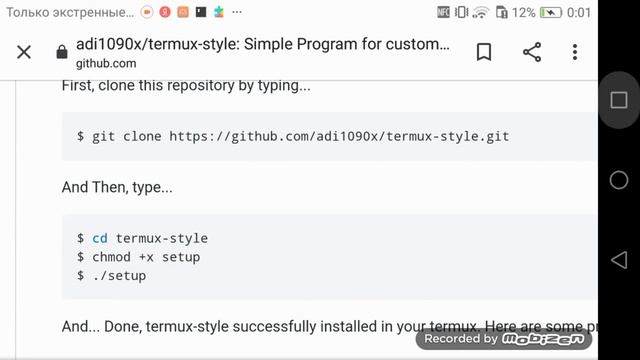The height and width of the screenshot is (360, 640).
Task: Tap the SIM card status icon
Action: click(502, 13)
